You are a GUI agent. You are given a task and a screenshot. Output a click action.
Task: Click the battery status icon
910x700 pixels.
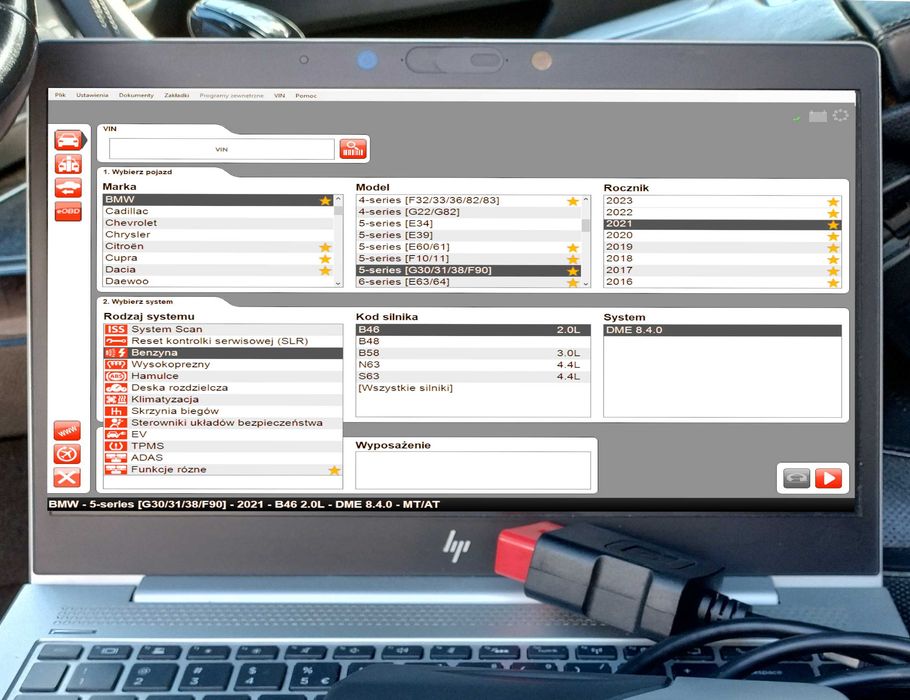818,116
